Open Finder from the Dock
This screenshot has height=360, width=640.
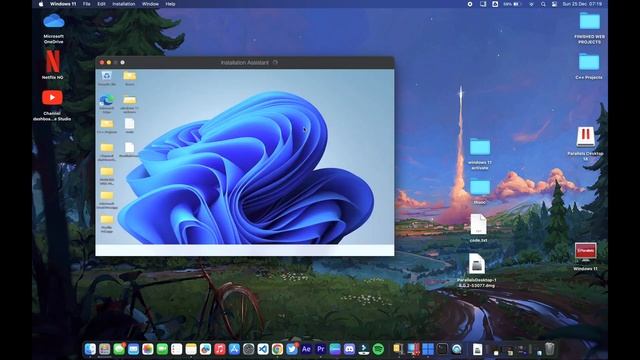point(90,349)
